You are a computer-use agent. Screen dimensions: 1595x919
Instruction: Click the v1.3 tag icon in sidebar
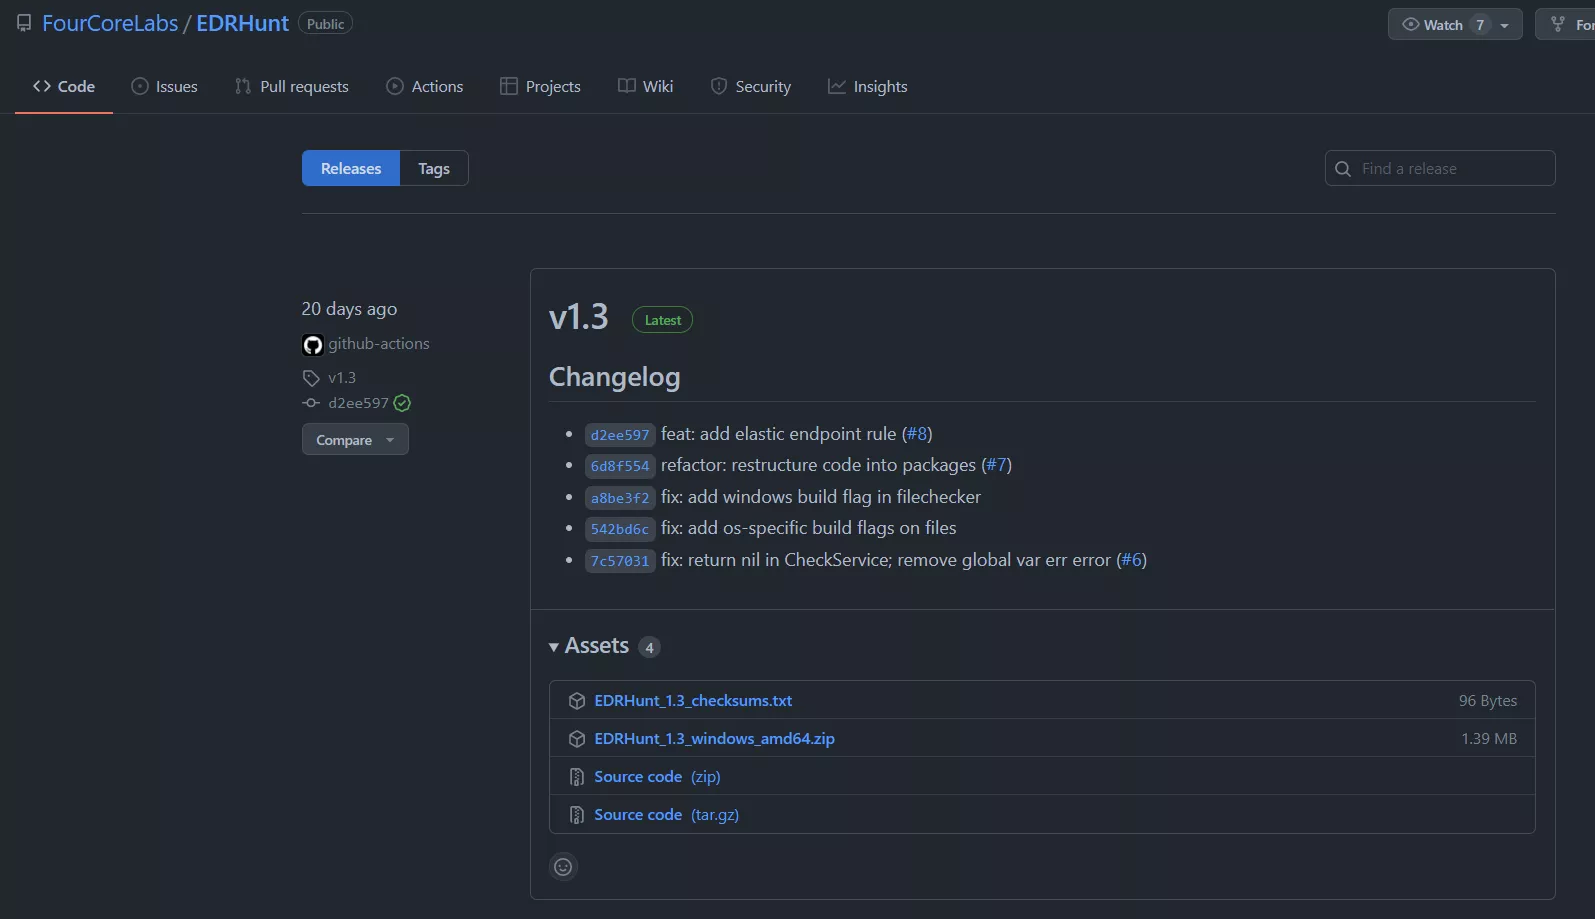311,378
